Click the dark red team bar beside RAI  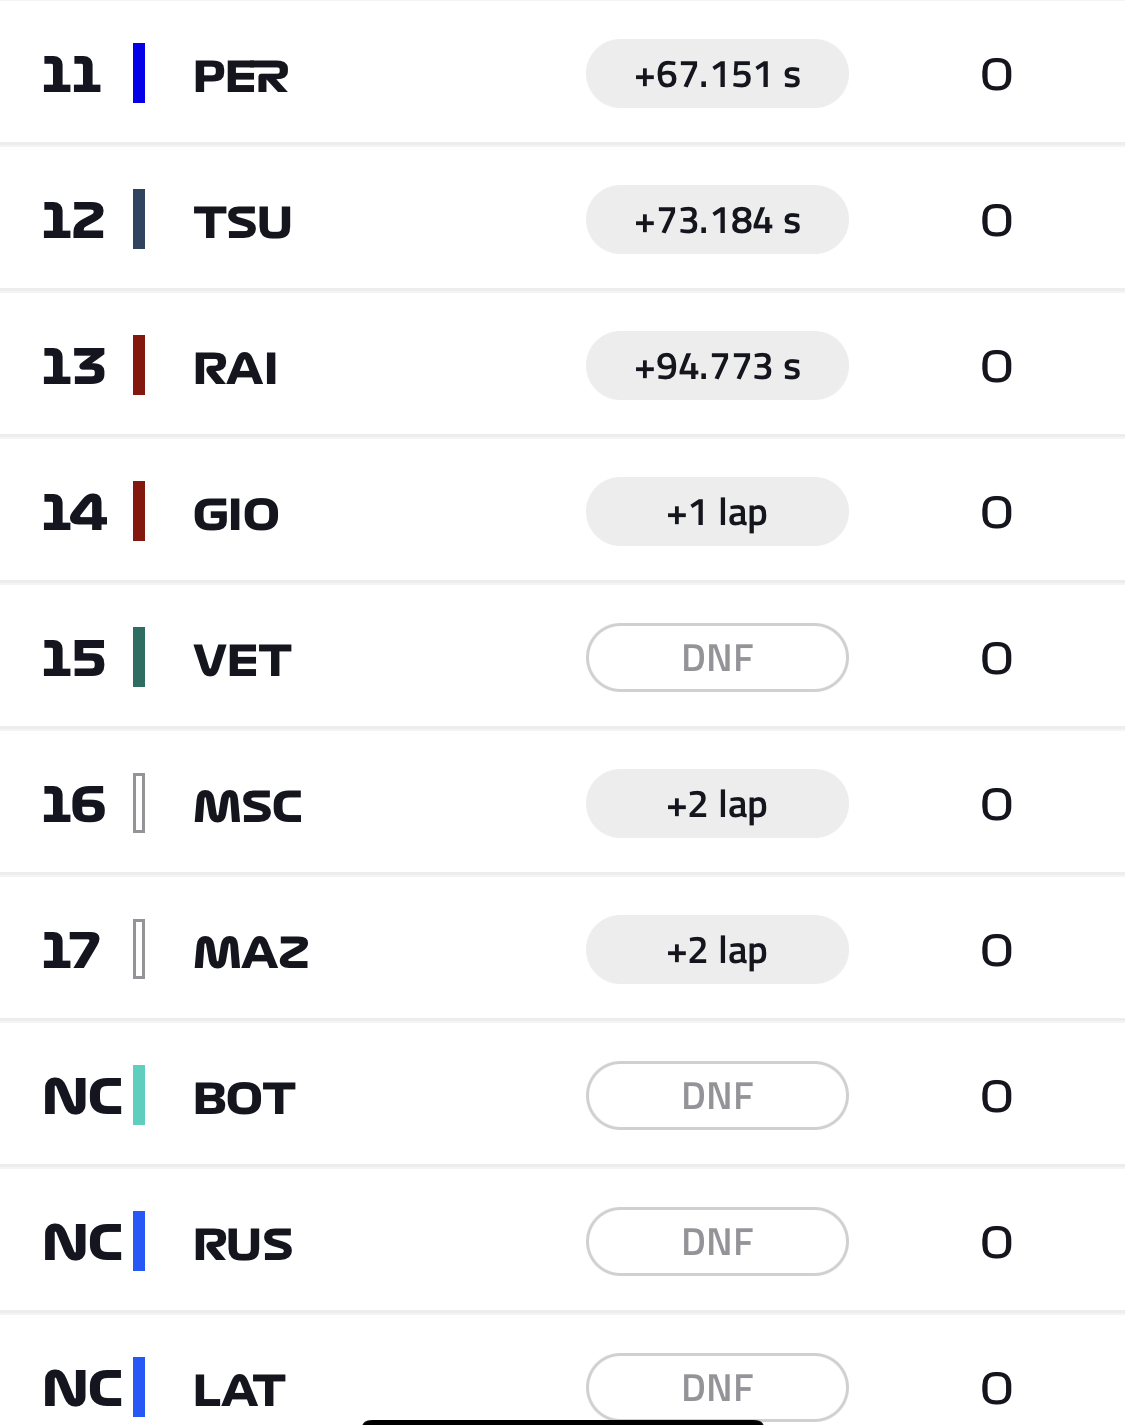[x=139, y=365]
